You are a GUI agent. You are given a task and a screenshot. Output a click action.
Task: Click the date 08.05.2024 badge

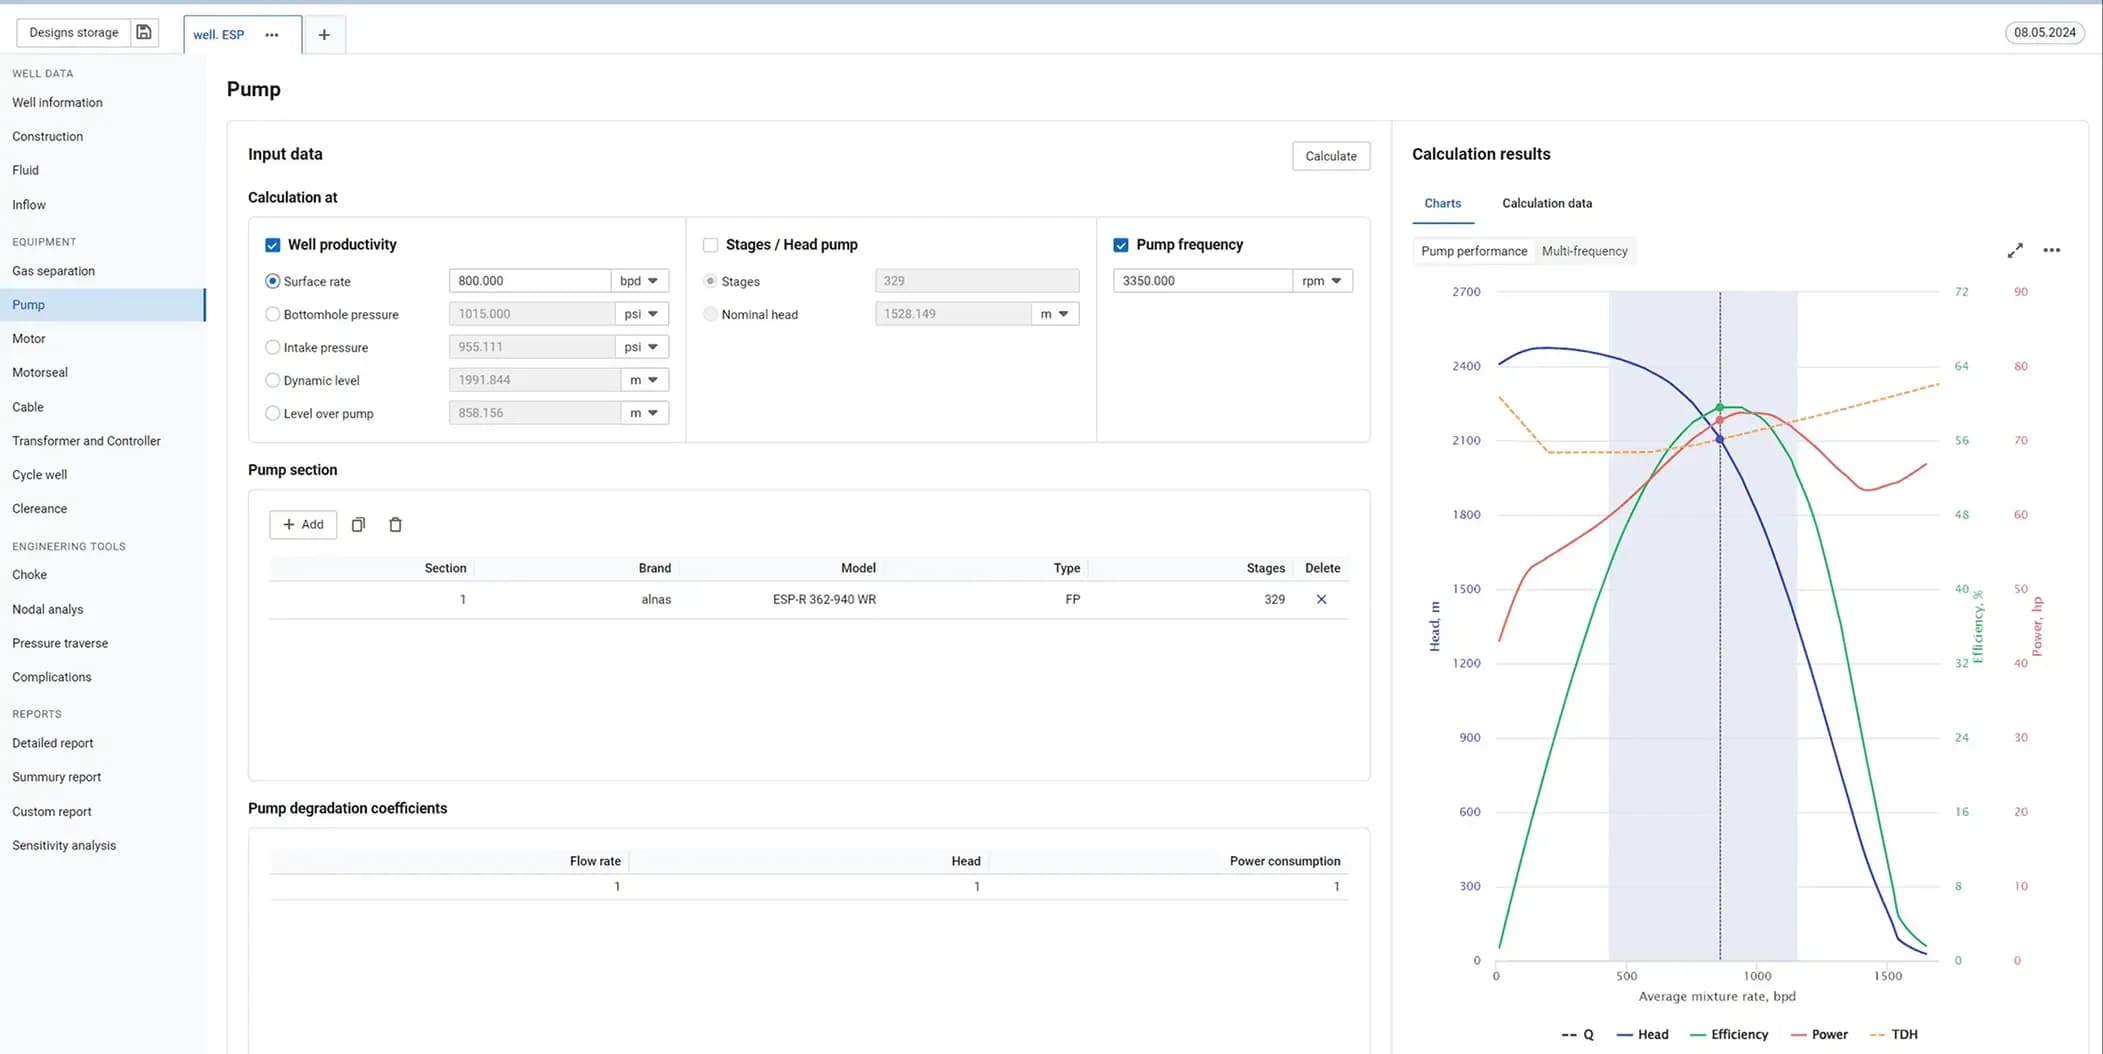point(2044,32)
